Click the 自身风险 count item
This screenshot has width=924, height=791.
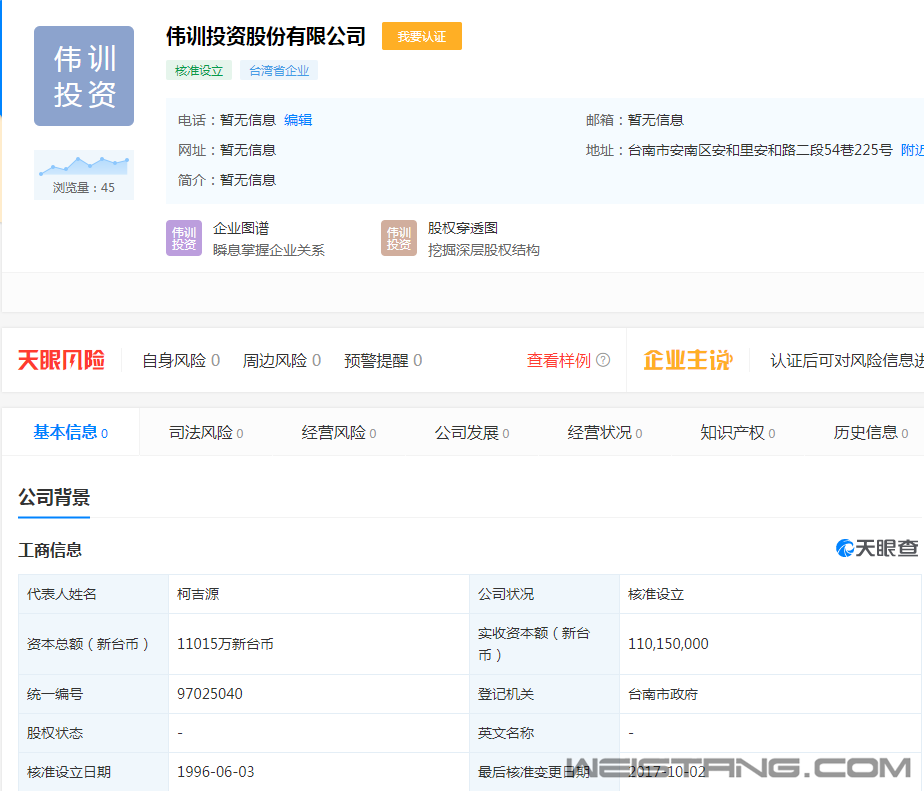coord(181,360)
